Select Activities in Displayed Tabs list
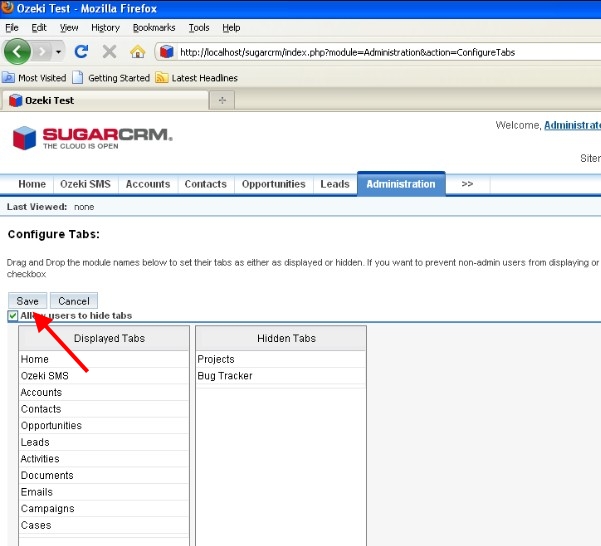 pos(104,459)
